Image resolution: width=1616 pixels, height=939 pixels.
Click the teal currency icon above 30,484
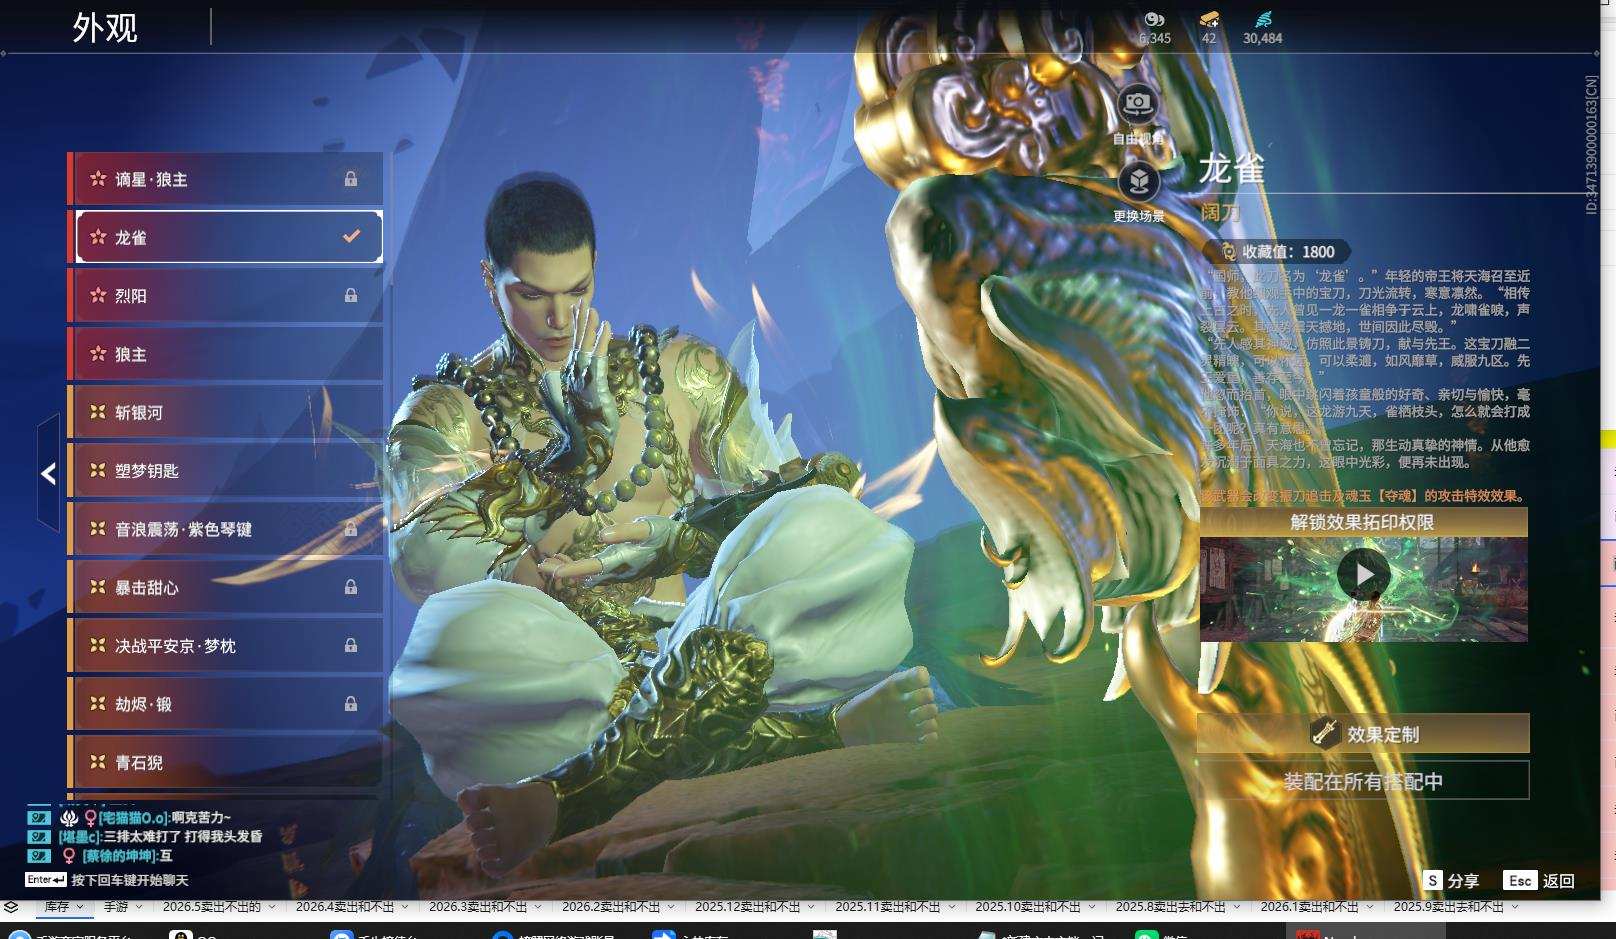[x=1263, y=18]
